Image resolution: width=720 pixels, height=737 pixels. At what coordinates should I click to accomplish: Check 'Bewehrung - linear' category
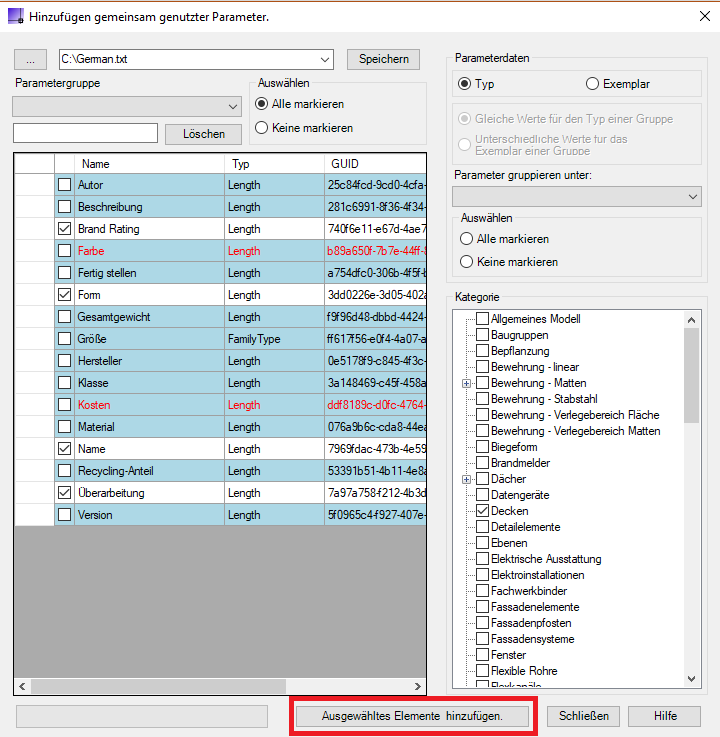[482, 367]
